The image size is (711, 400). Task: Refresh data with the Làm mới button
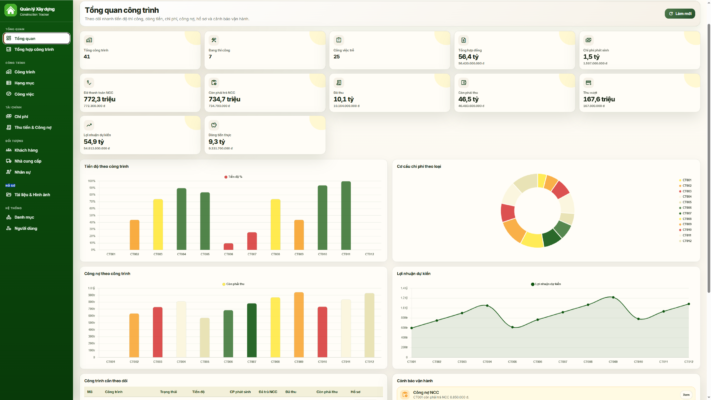[x=680, y=14]
